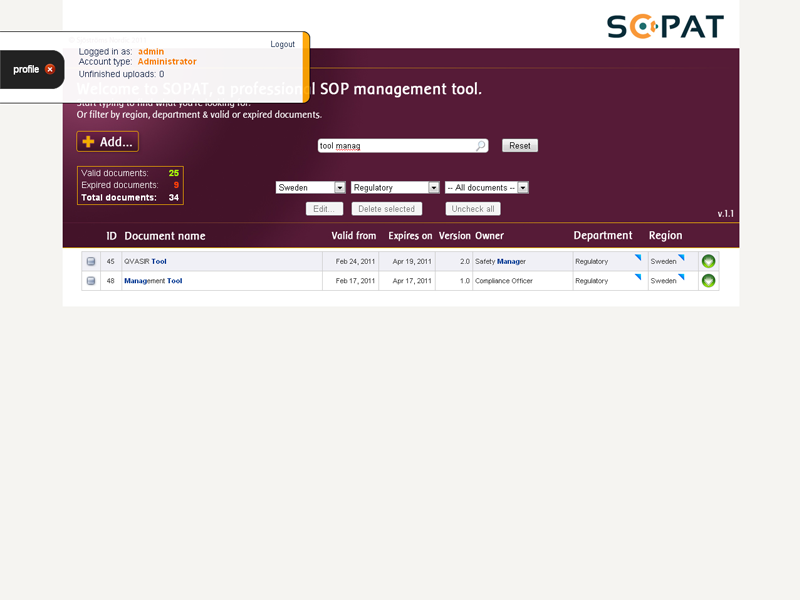This screenshot has width=800, height=600.
Task: Toggle the checkbox for Management Tool row
Action: (x=91, y=281)
